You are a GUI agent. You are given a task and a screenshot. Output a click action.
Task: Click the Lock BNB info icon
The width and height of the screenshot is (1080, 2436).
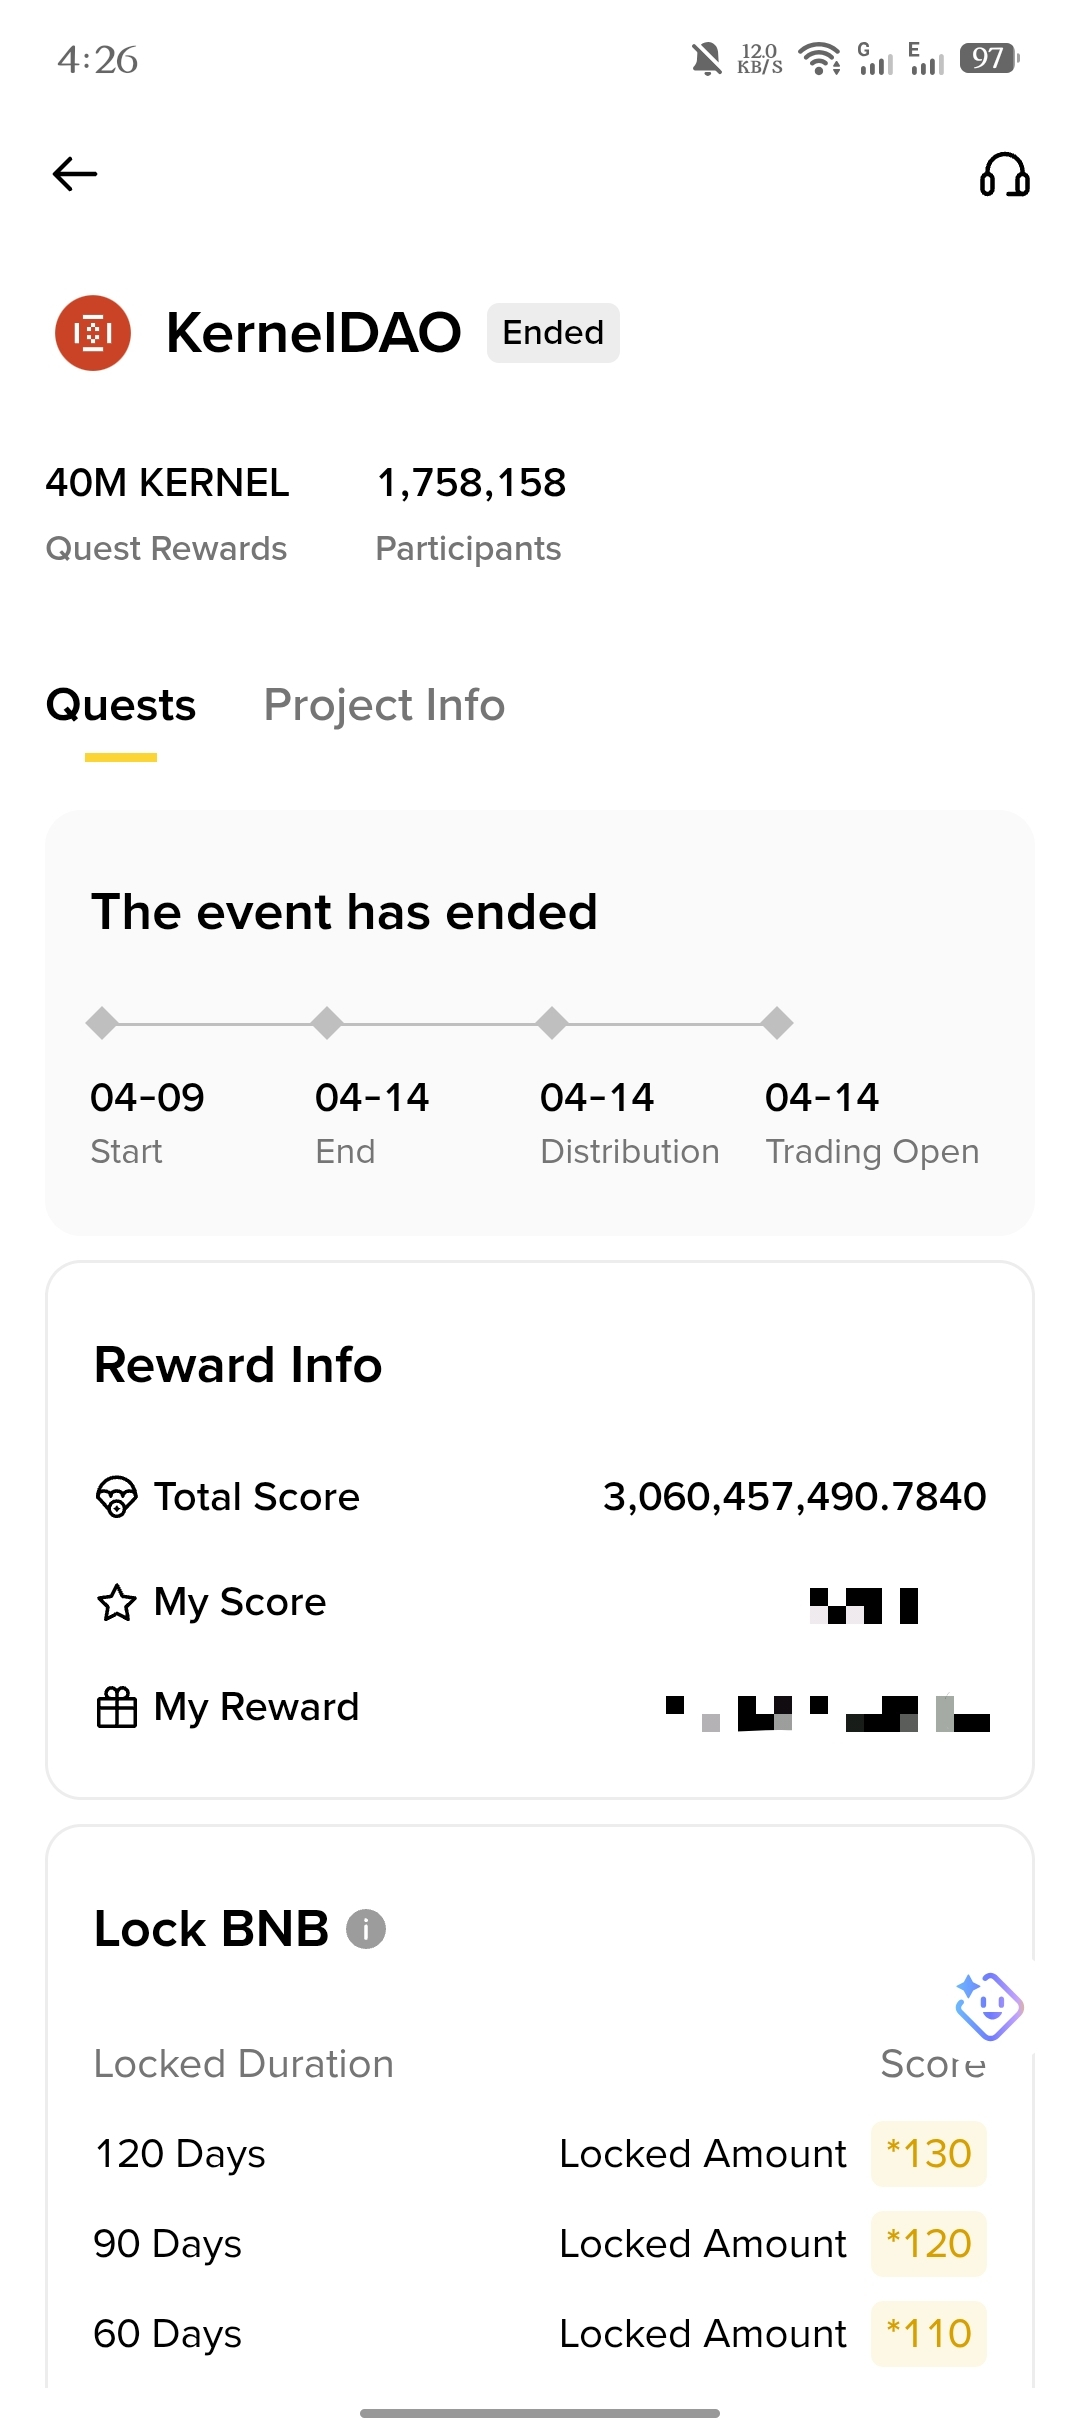pos(366,1929)
